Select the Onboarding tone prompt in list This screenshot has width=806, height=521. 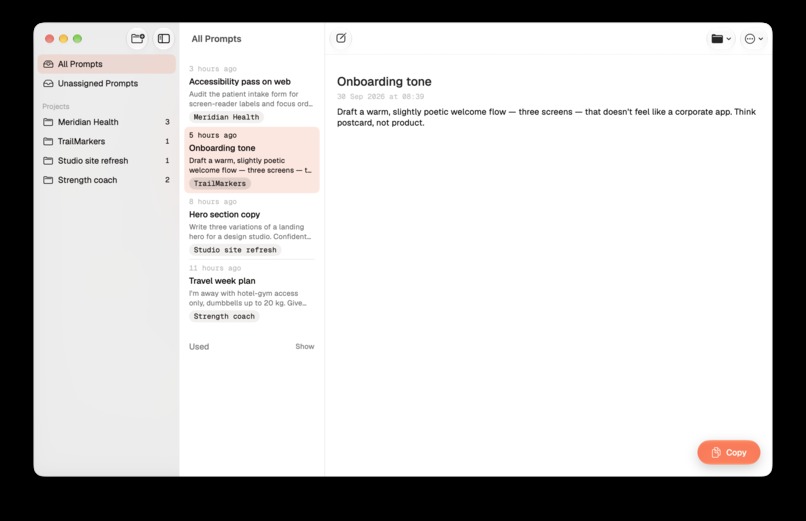pos(252,160)
